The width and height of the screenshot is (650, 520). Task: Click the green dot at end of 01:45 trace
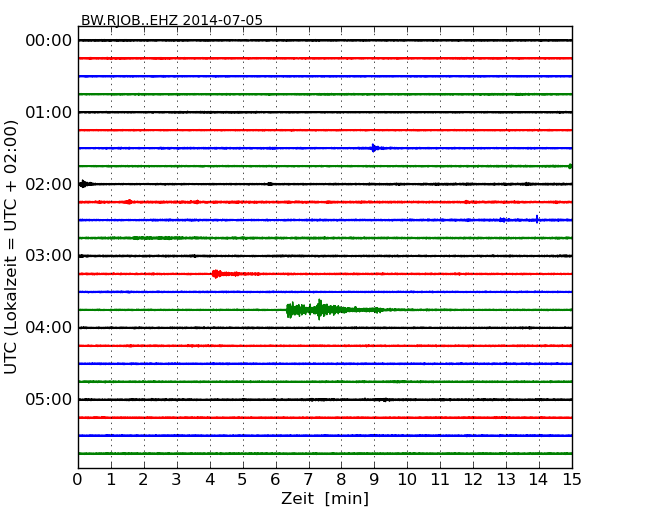(570, 166)
